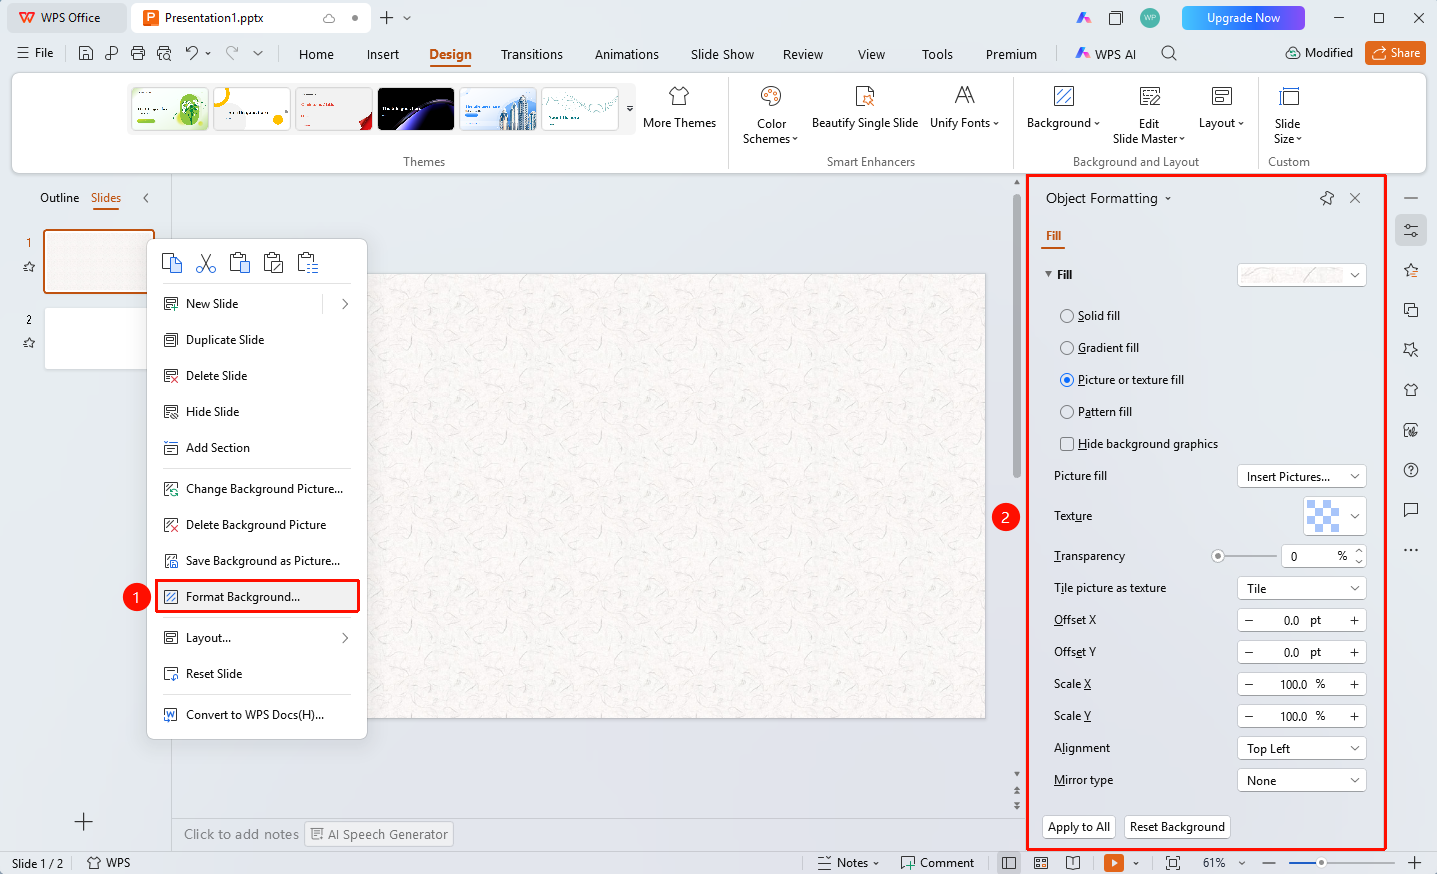Toggle the Notes pane in status bar
The width and height of the screenshot is (1437, 874).
click(x=848, y=863)
